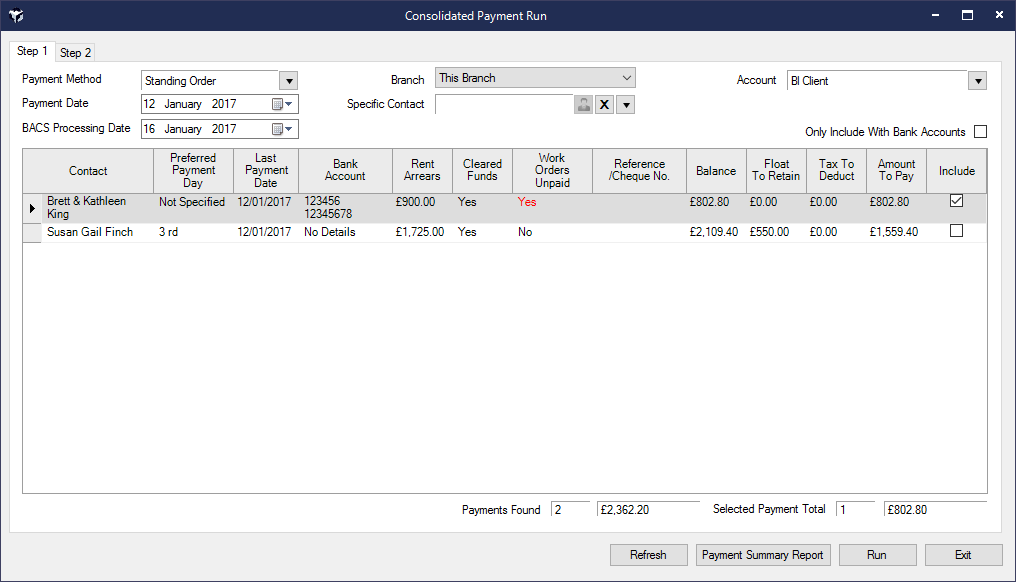Image resolution: width=1016 pixels, height=582 pixels.
Task: Open the Branch dropdown list
Action: click(626, 78)
